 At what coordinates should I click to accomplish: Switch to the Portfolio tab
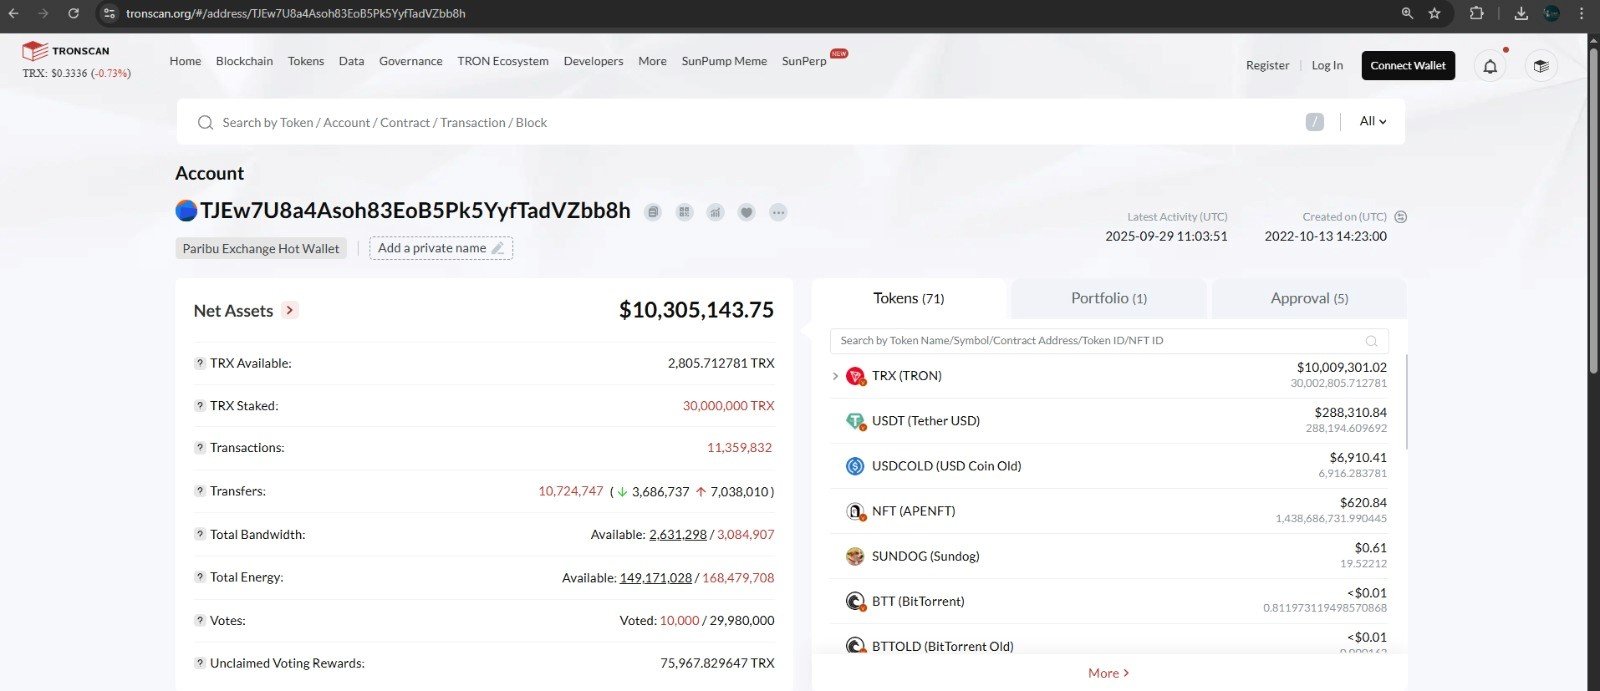coord(1108,298)
